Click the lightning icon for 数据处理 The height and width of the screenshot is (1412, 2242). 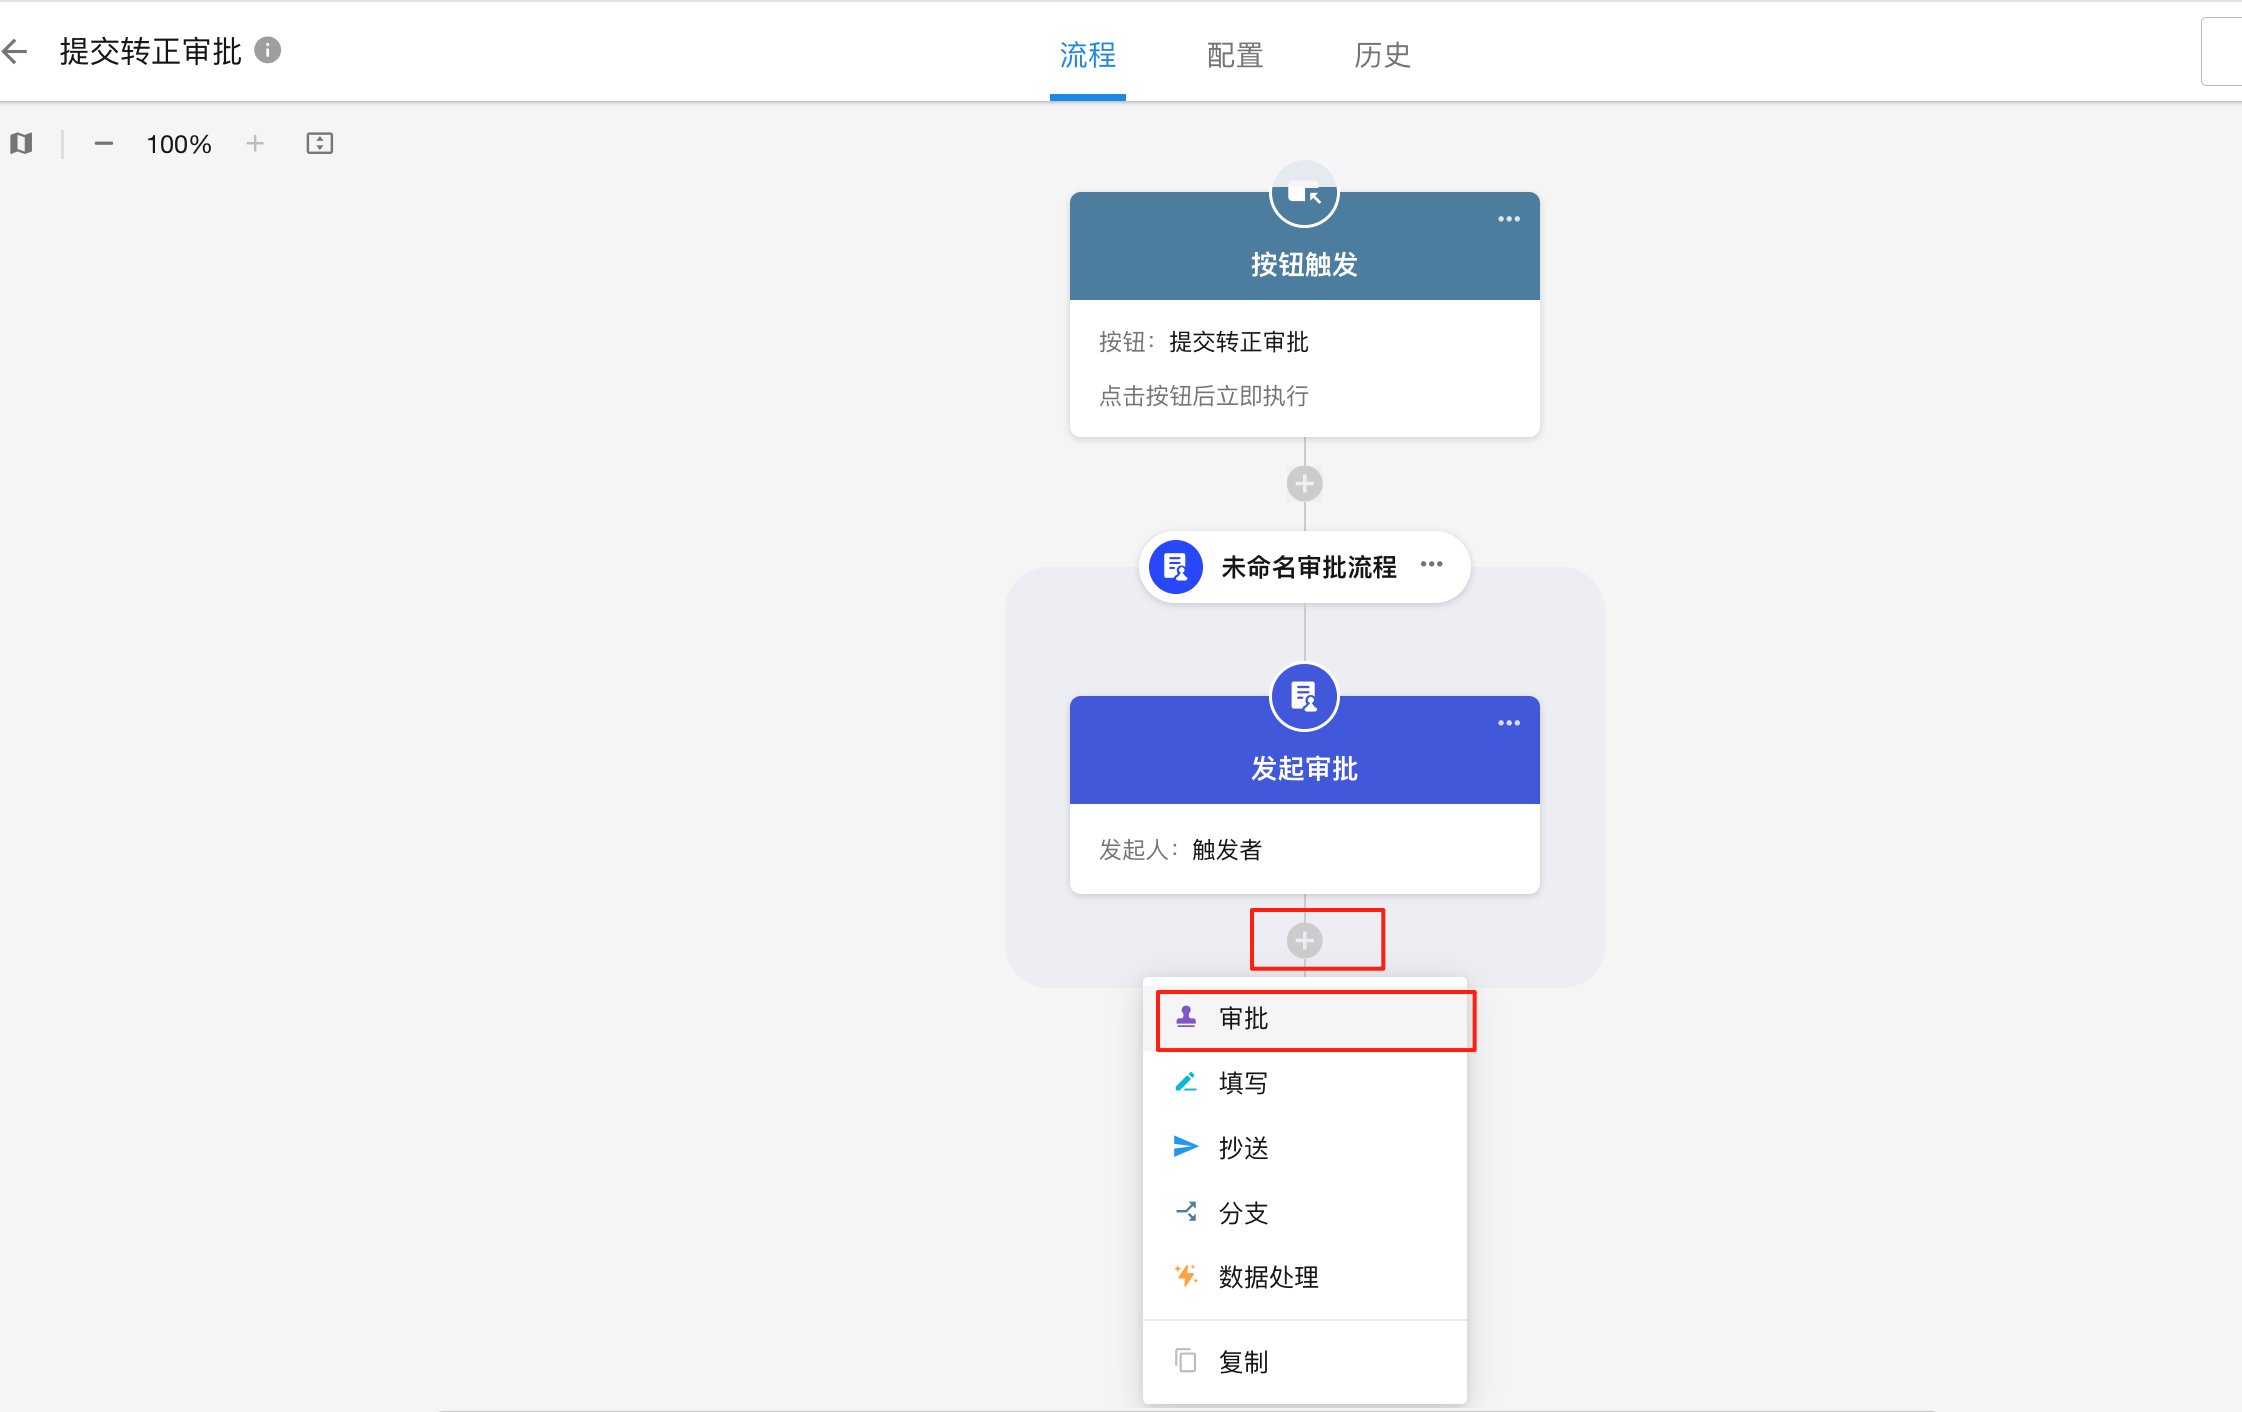click(x=1186, y=1275)
